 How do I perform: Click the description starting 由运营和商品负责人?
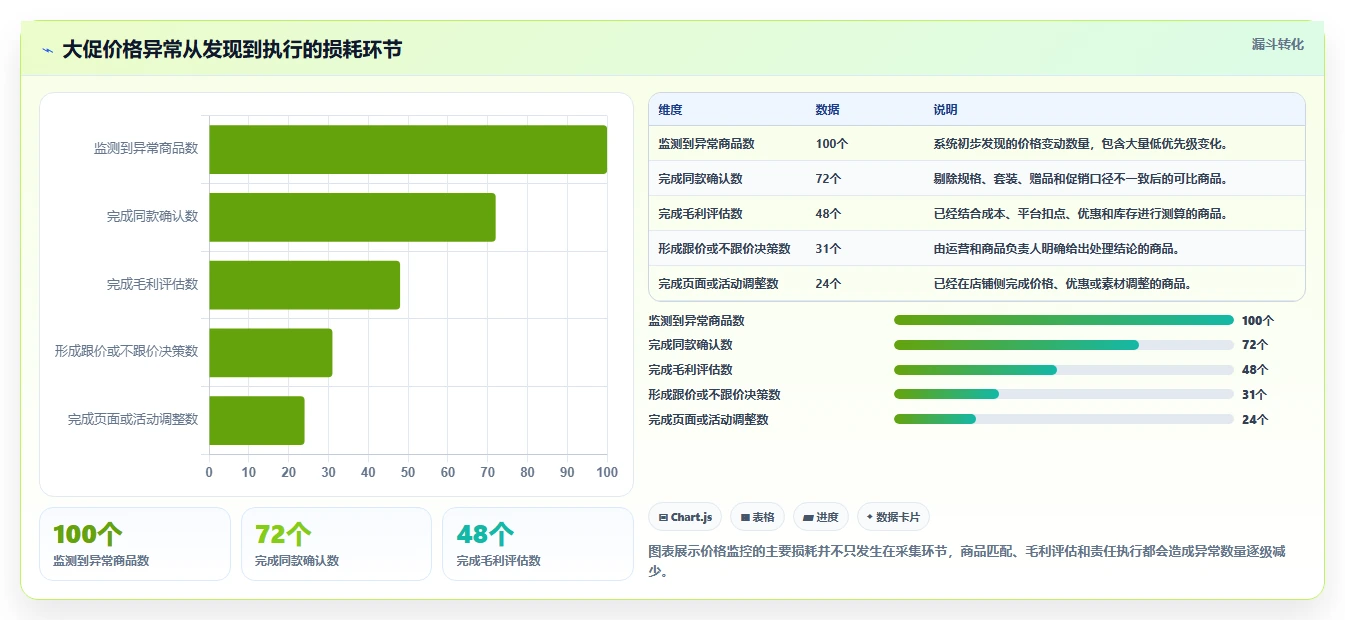(1056, 249)
